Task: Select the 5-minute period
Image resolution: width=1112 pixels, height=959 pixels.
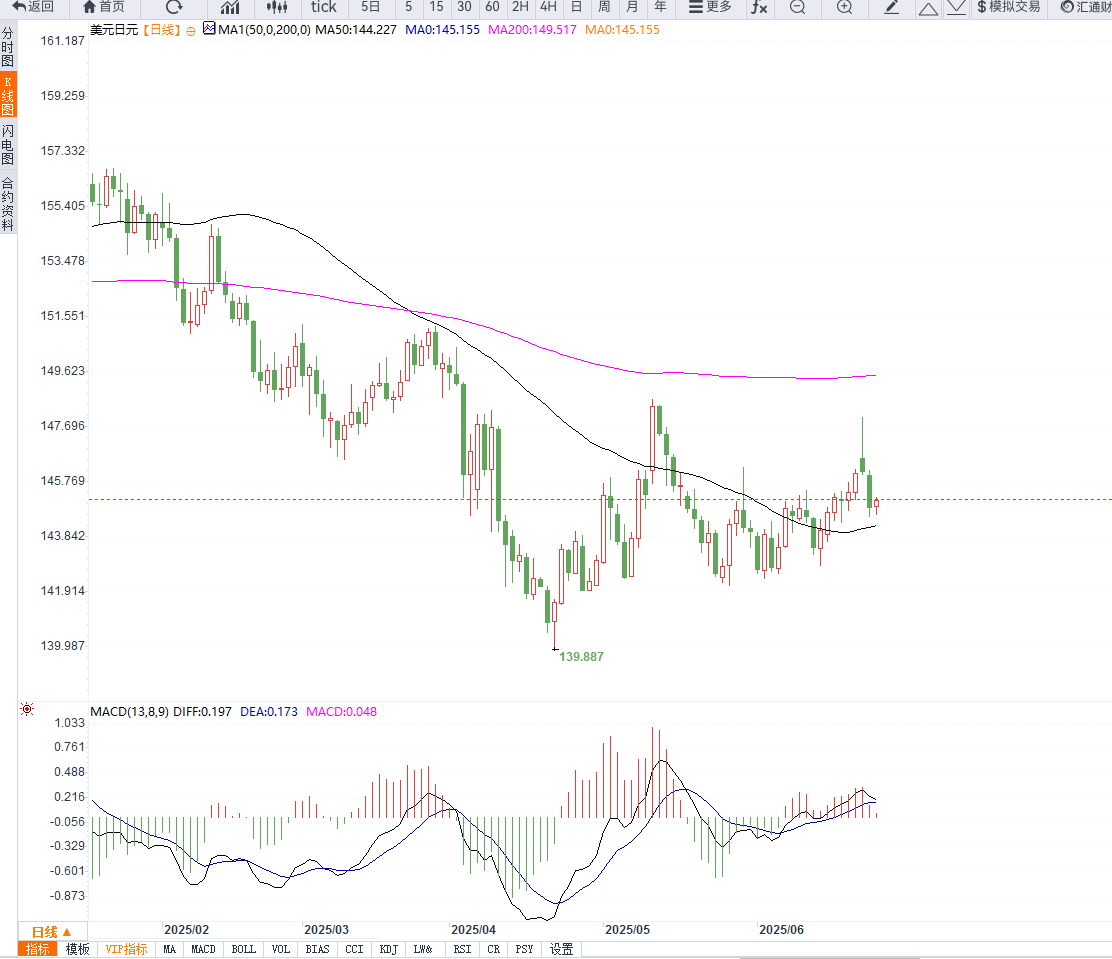Action: click(x=408, y=7)
